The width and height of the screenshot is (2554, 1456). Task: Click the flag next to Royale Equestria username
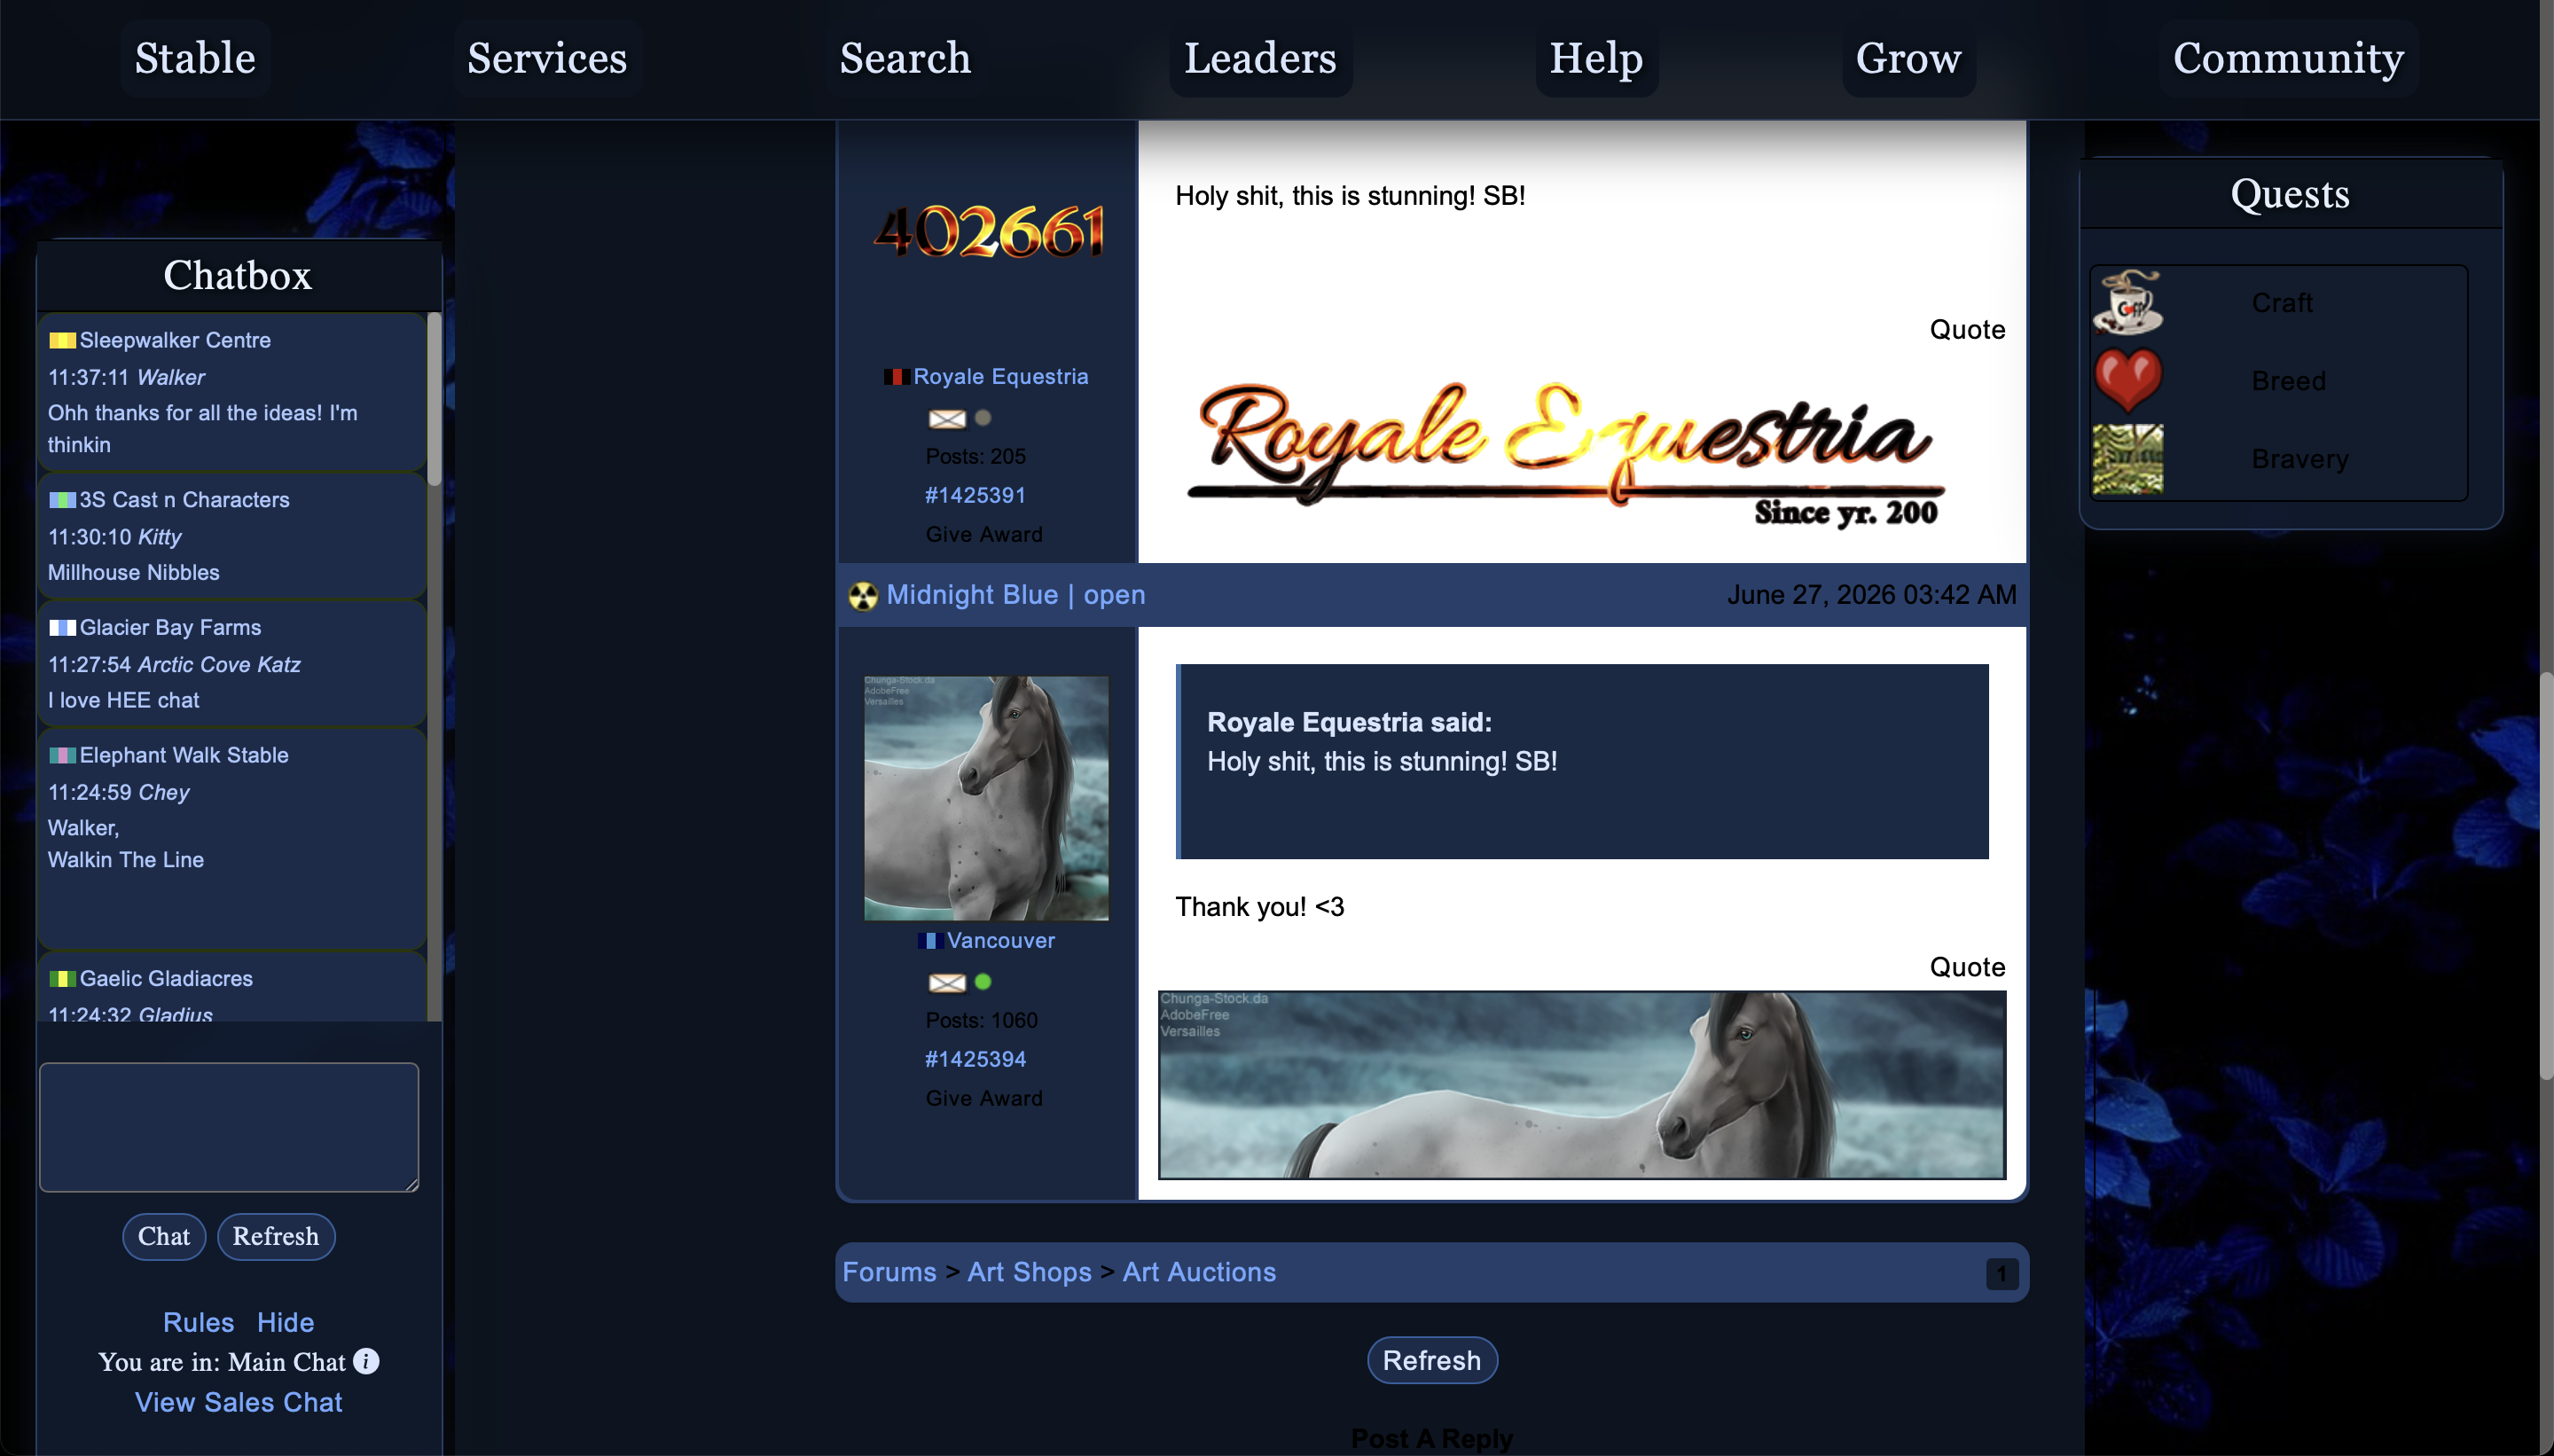(896, 377)
